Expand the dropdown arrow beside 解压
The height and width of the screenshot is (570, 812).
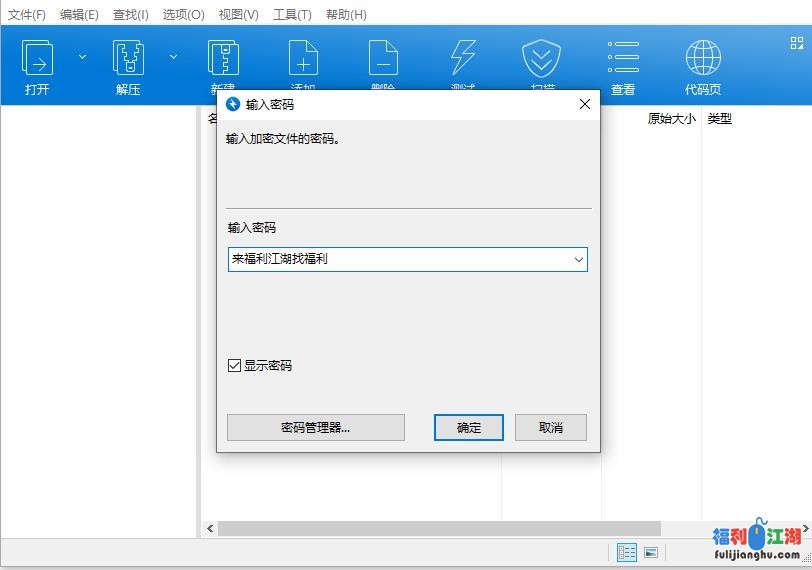click(173, 57)
